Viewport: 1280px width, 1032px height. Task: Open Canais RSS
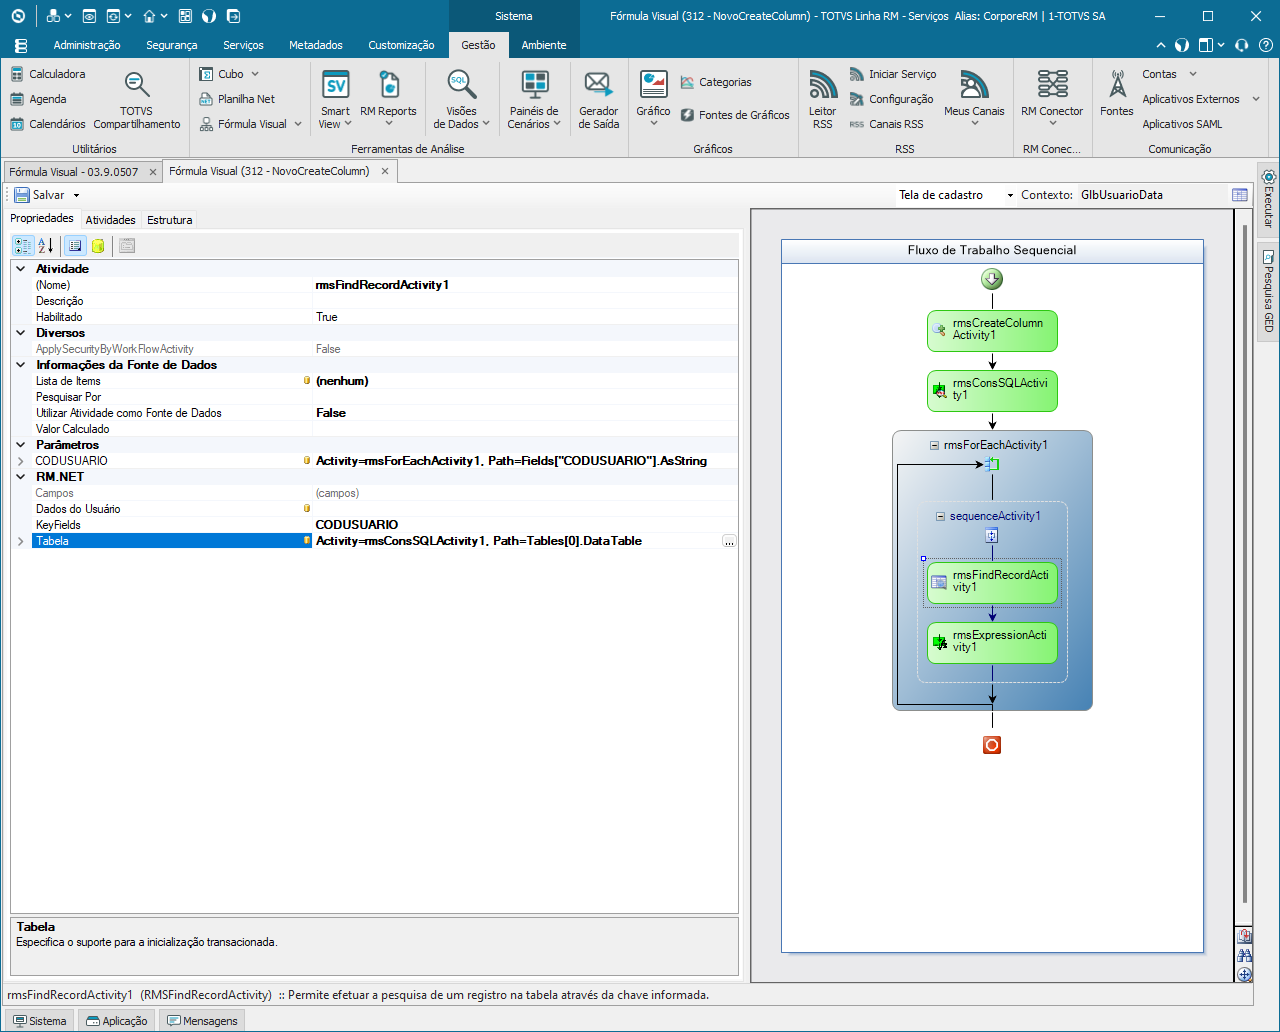pyautogui.click(x=886, y=124)
